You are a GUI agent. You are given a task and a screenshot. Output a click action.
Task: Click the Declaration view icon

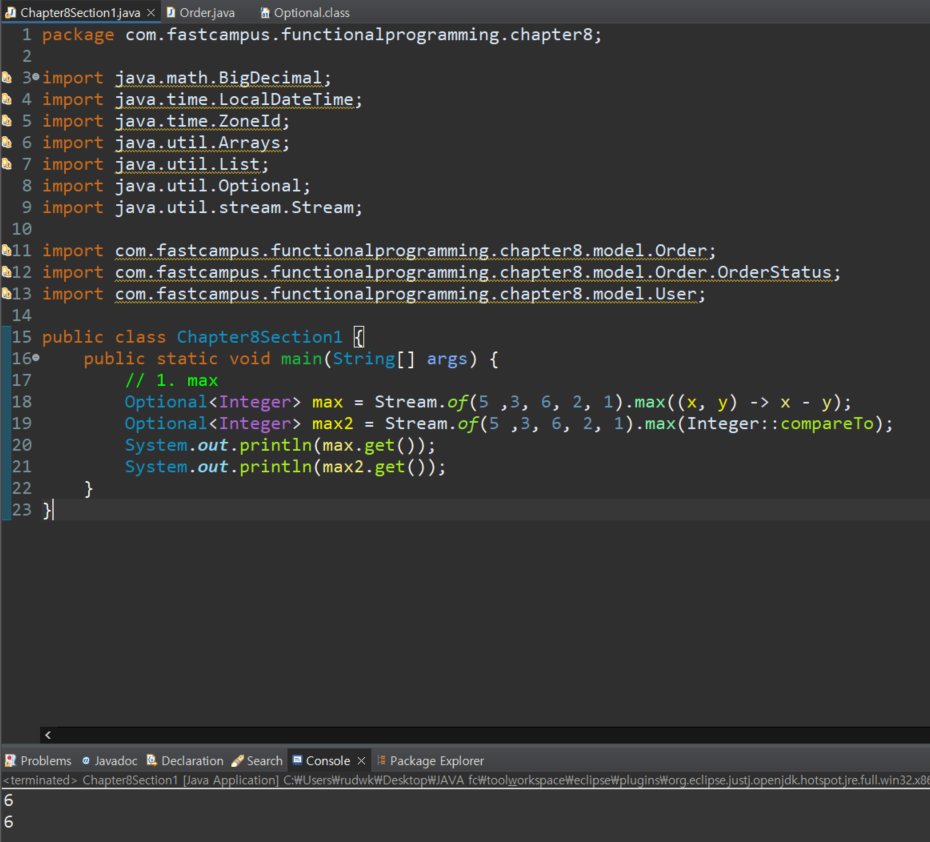coord(152,760)
